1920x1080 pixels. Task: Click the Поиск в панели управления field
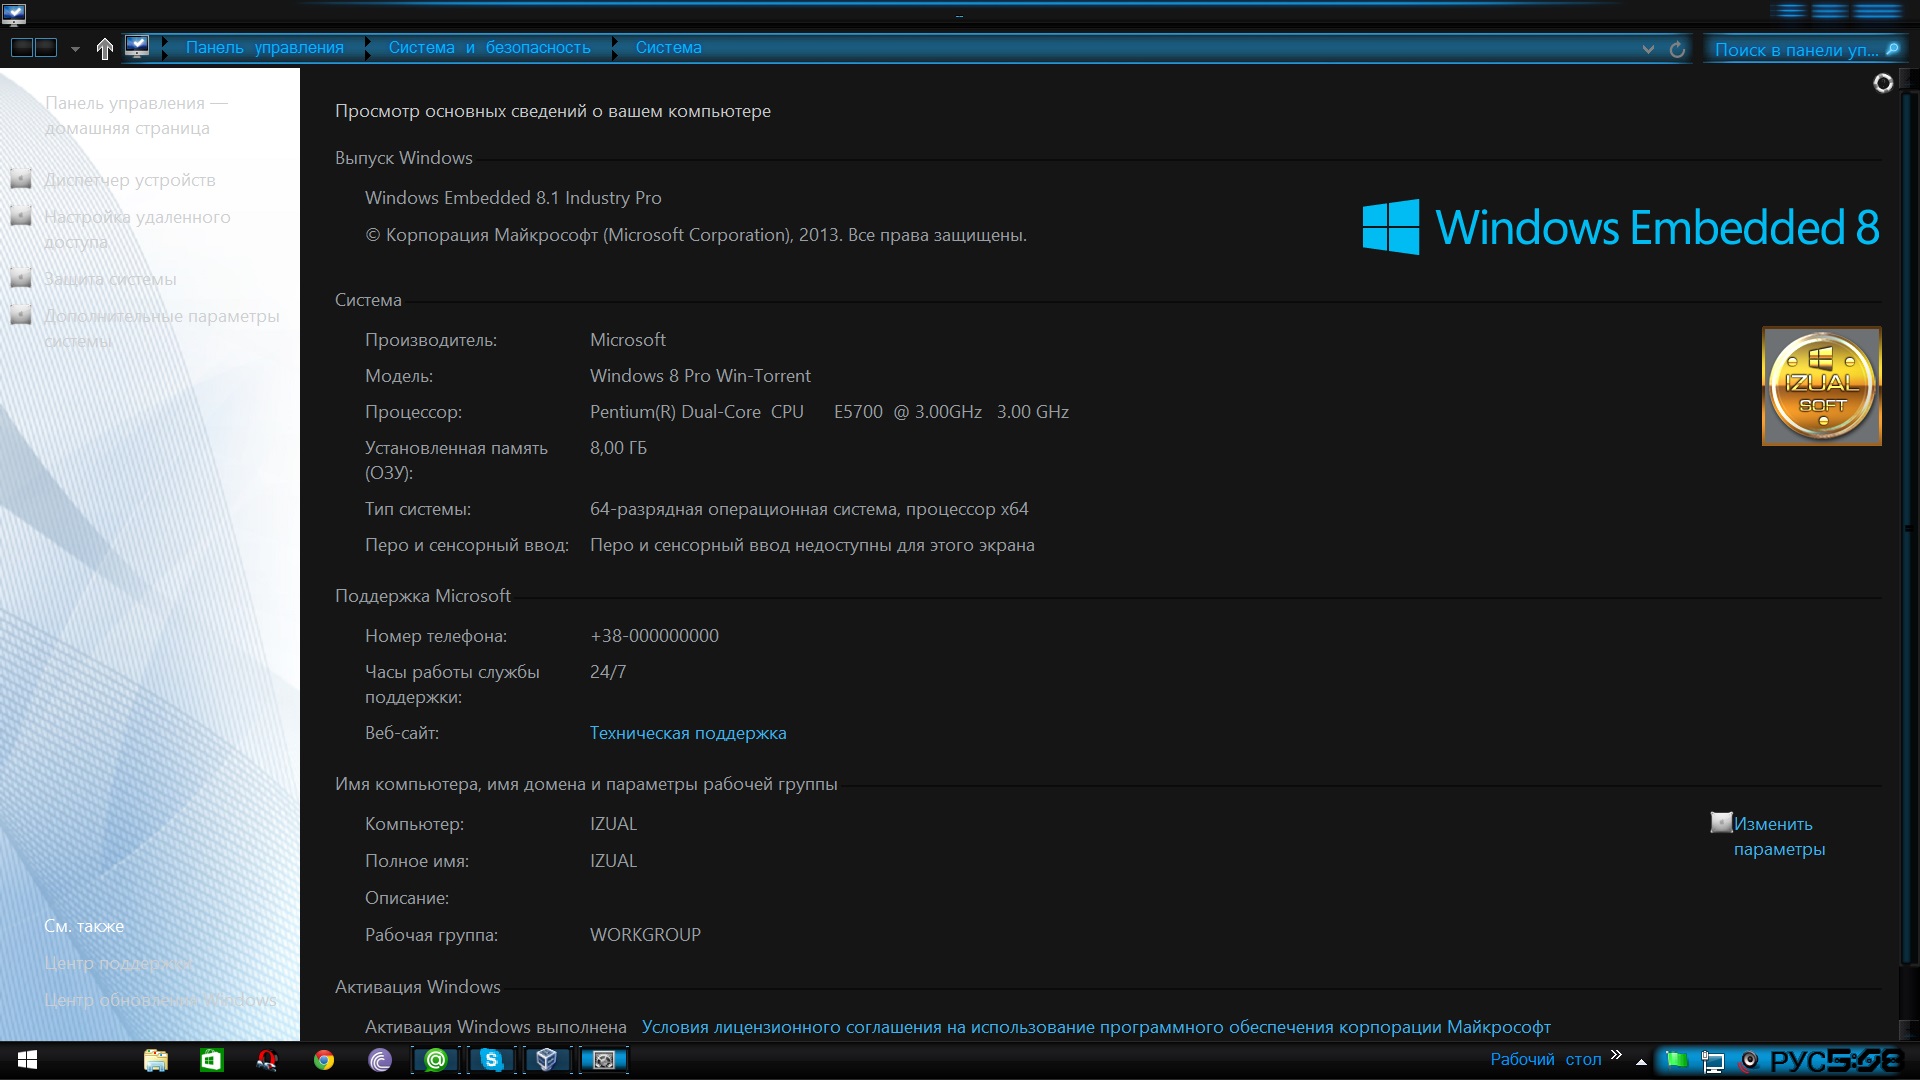pyautogui.click(x=1795, y=49)
